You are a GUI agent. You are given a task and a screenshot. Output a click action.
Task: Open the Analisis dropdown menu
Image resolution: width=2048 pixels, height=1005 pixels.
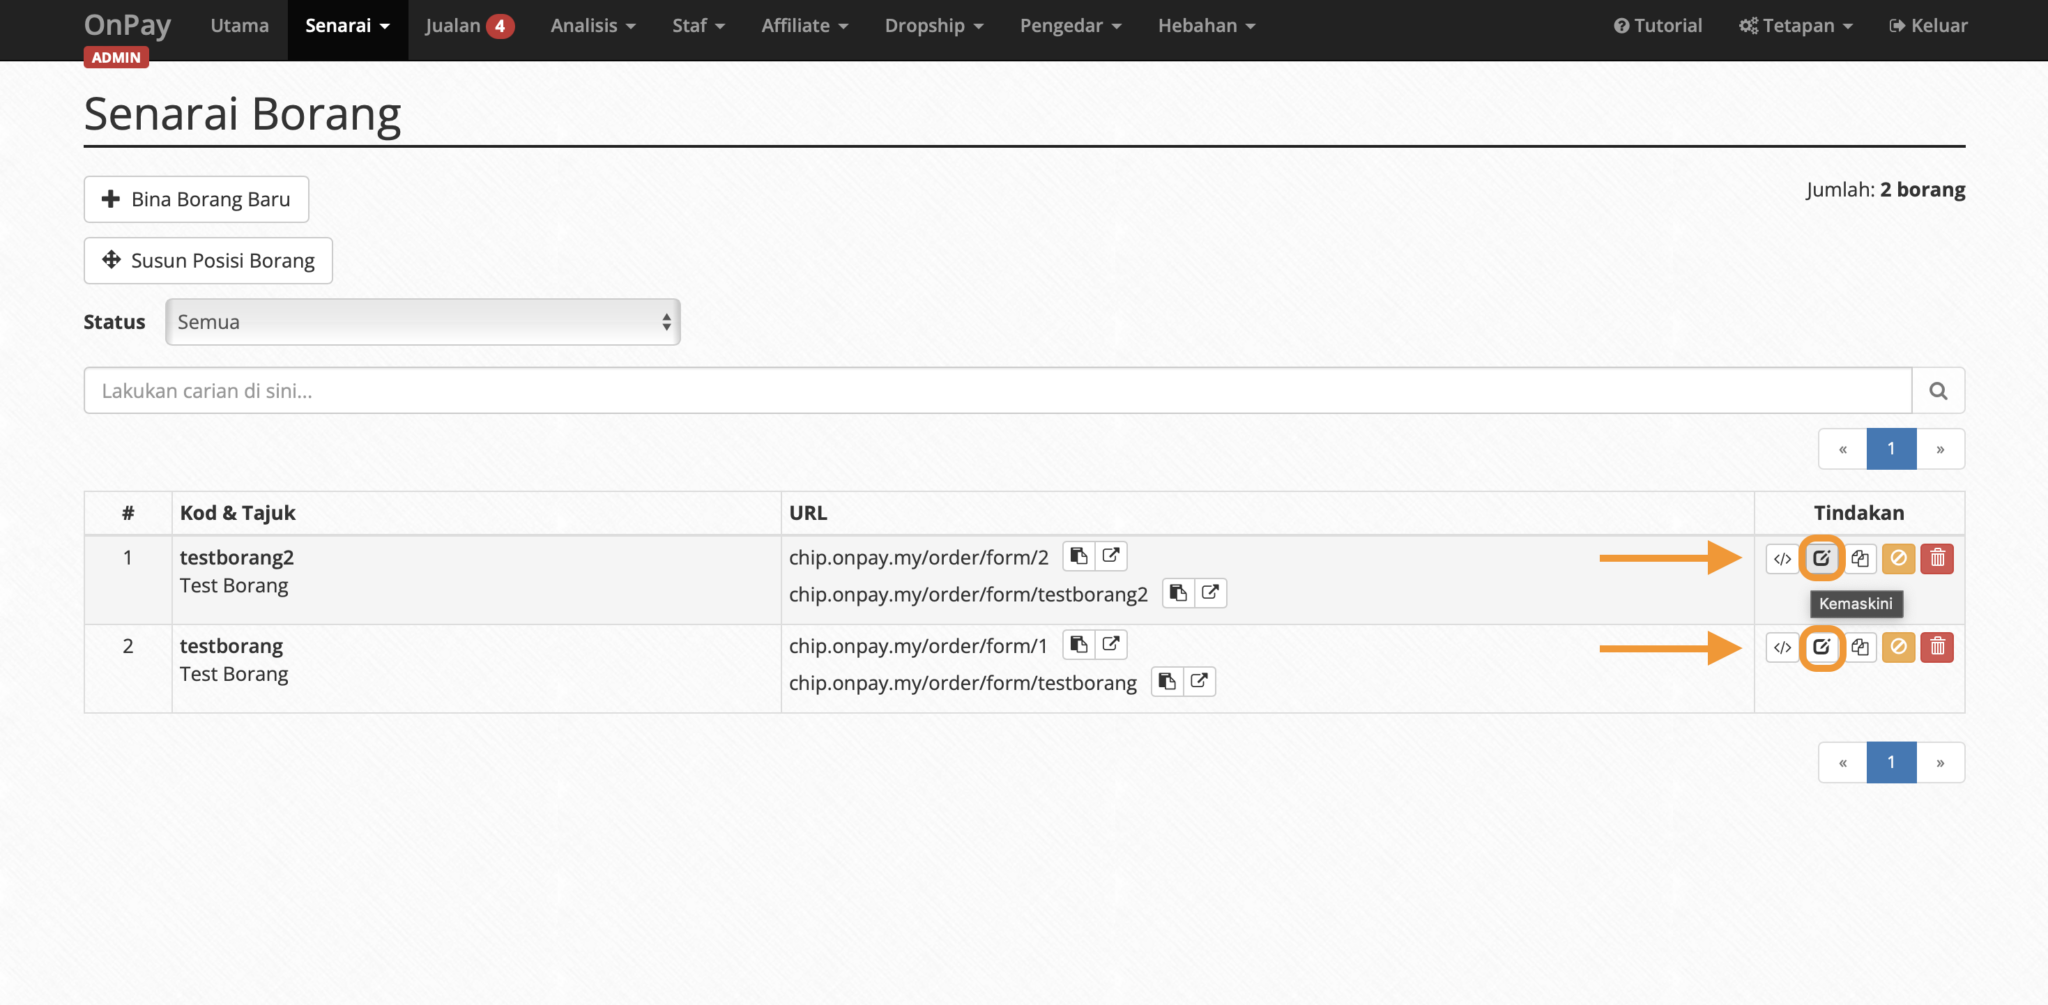[592, 26]
